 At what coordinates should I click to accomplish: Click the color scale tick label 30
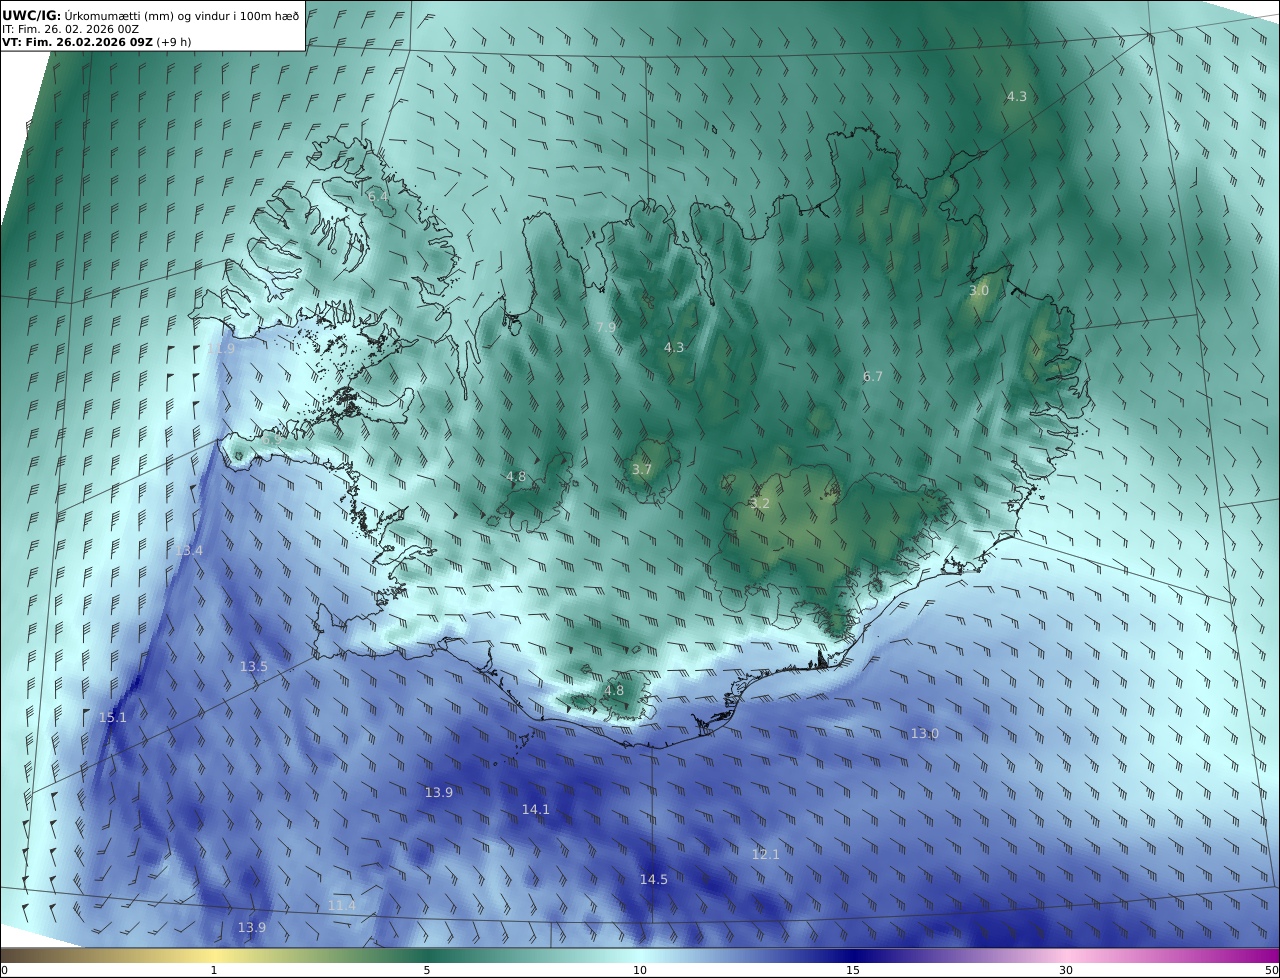click(x=1066, y=970)
